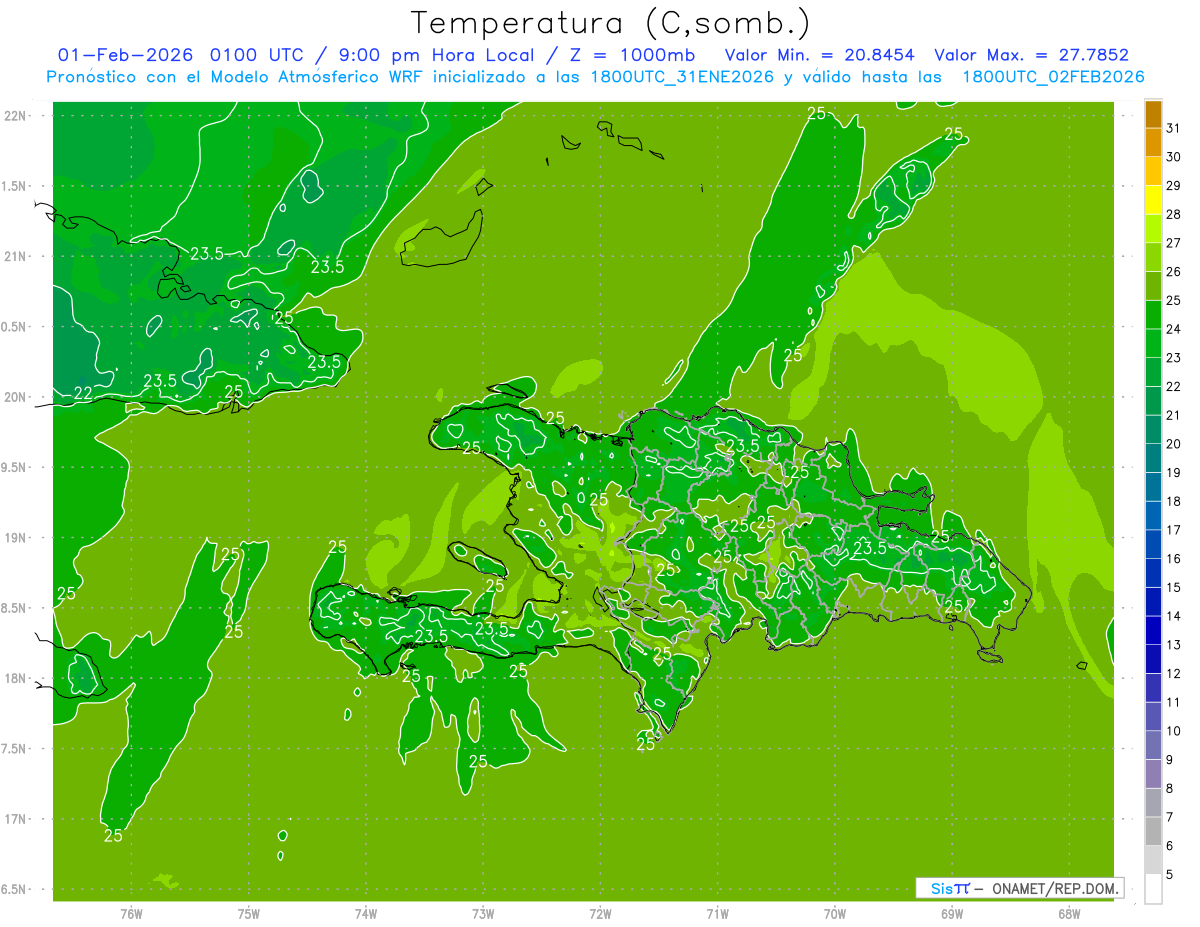Click the "31" colorbar scale label
This screenshot has width=1200, height=927.
tap(1174, 128)
